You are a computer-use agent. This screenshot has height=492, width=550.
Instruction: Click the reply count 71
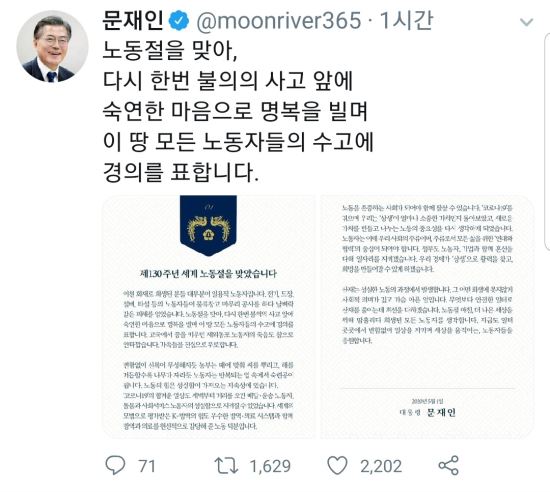coord(147,466)
